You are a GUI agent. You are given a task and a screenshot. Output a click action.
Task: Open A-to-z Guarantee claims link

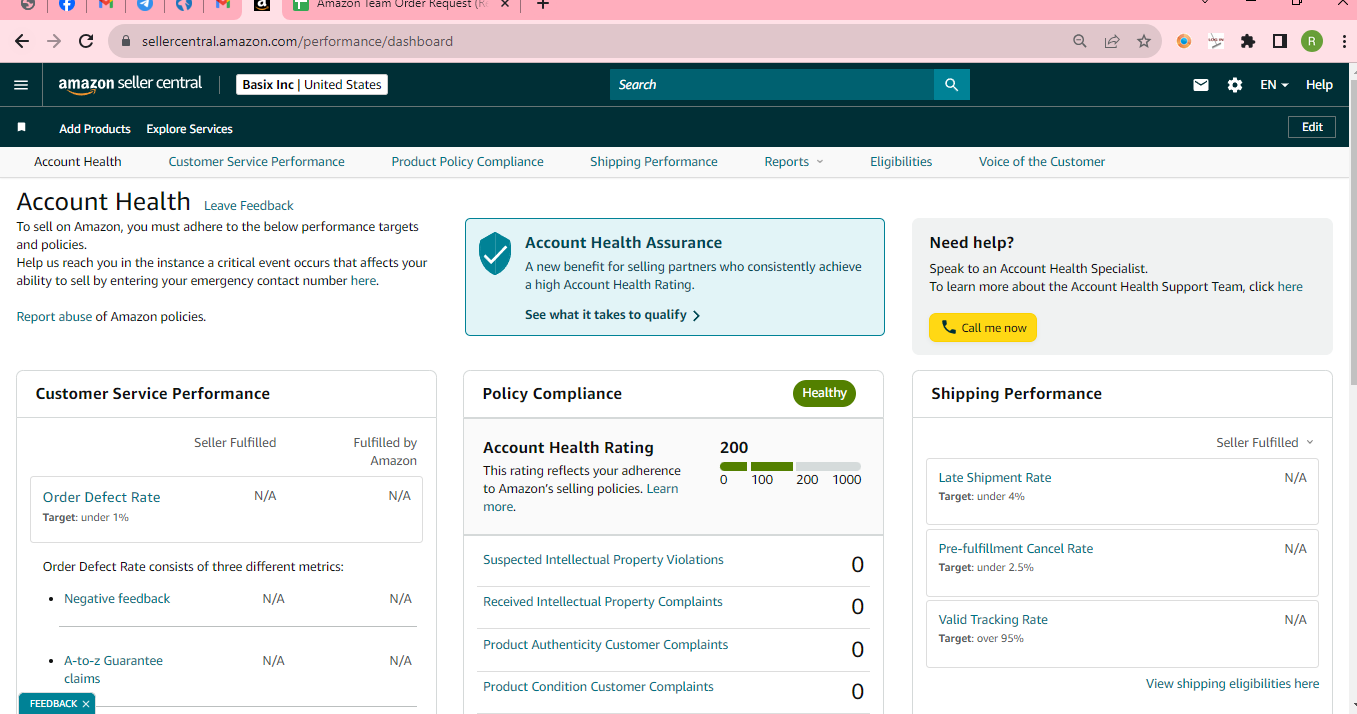pyautogui.click(x=113, y=670)
